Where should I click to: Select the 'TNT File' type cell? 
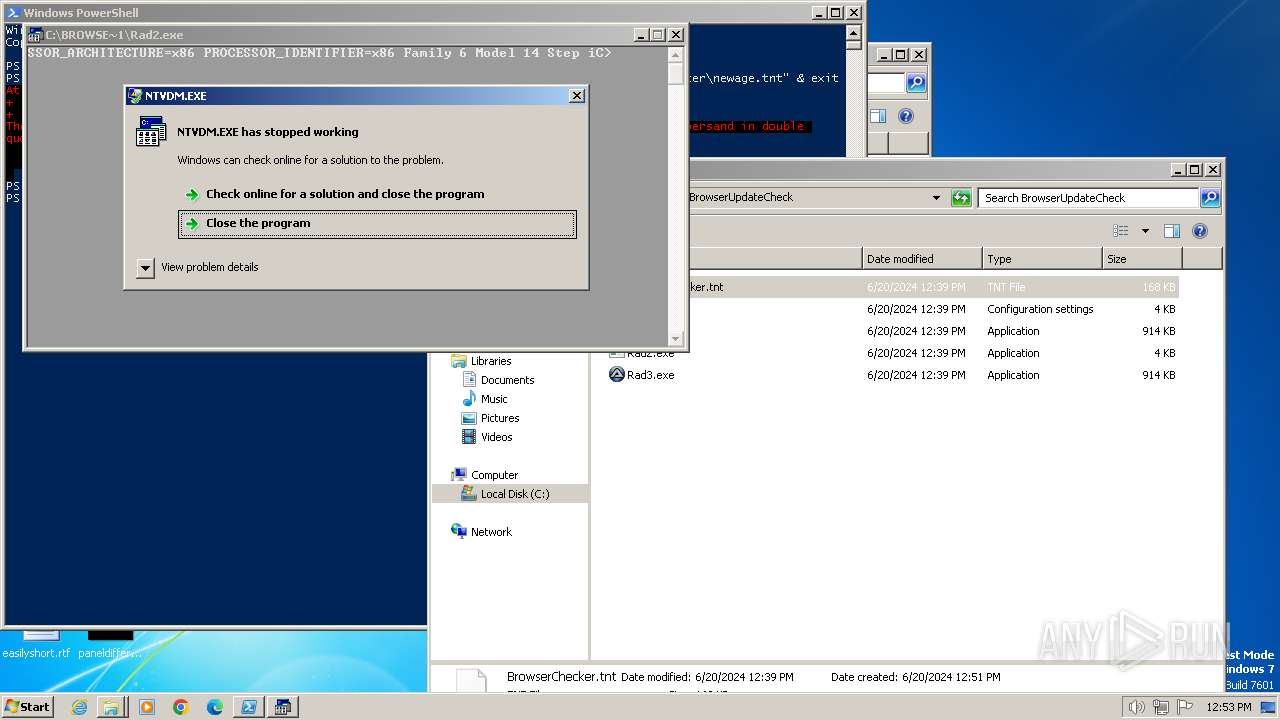coord(1006,287)
